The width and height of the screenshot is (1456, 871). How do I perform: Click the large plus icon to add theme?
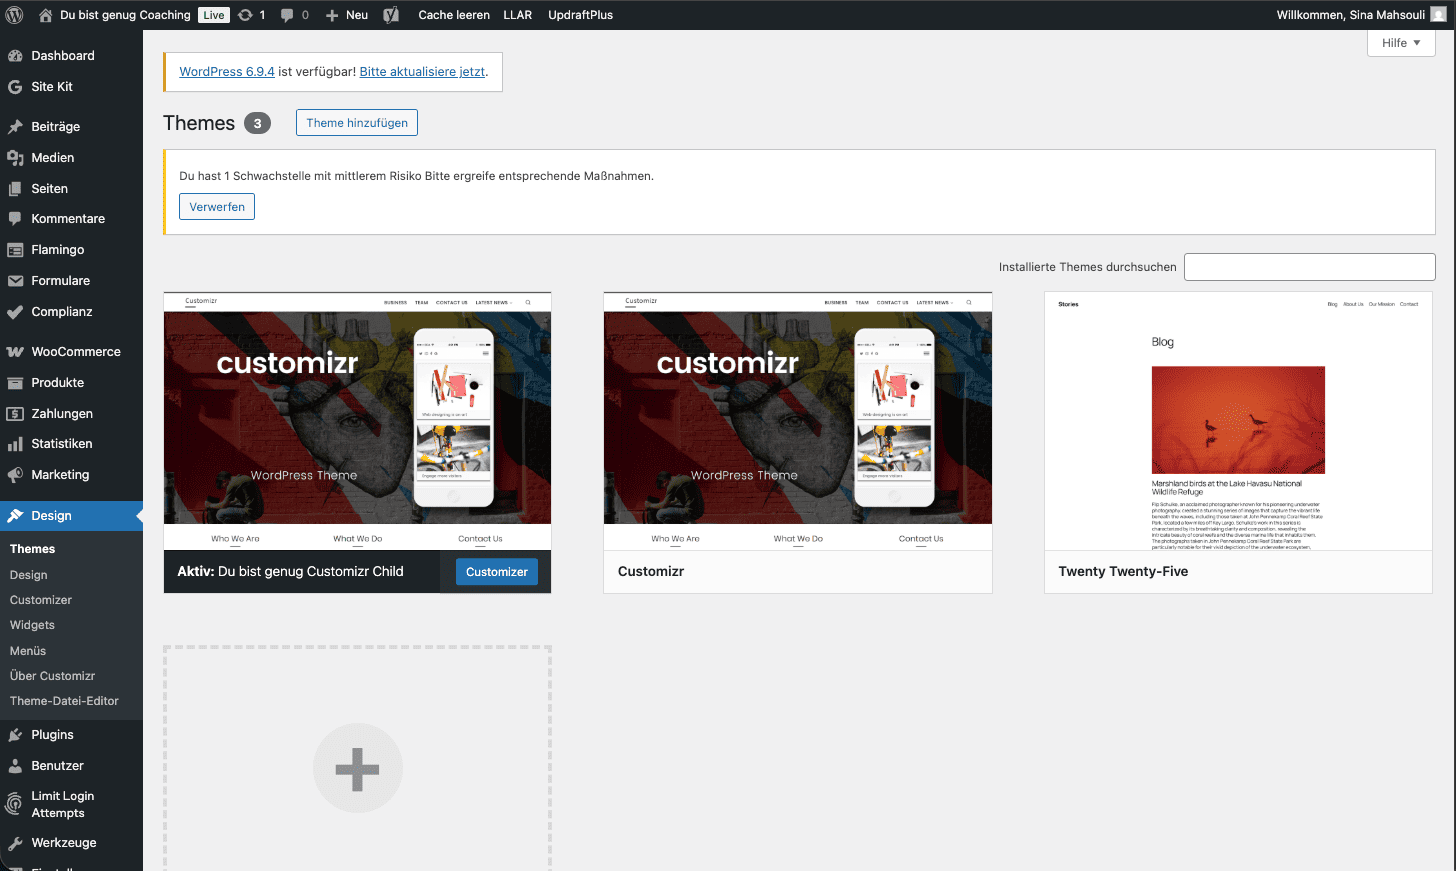[x=357, y=768]
